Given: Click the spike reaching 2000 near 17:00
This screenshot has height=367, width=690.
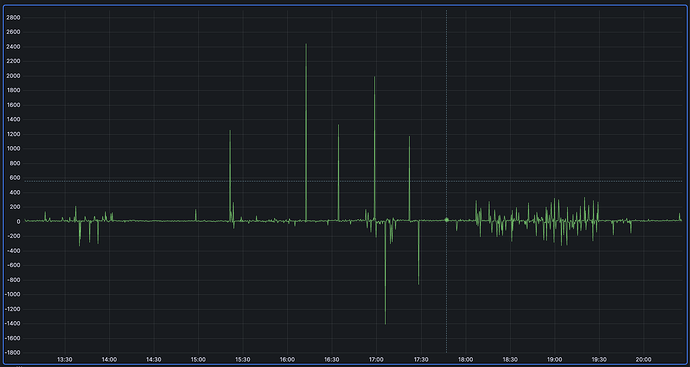Looking at the screenshot, I should click(x=374, y=148).
